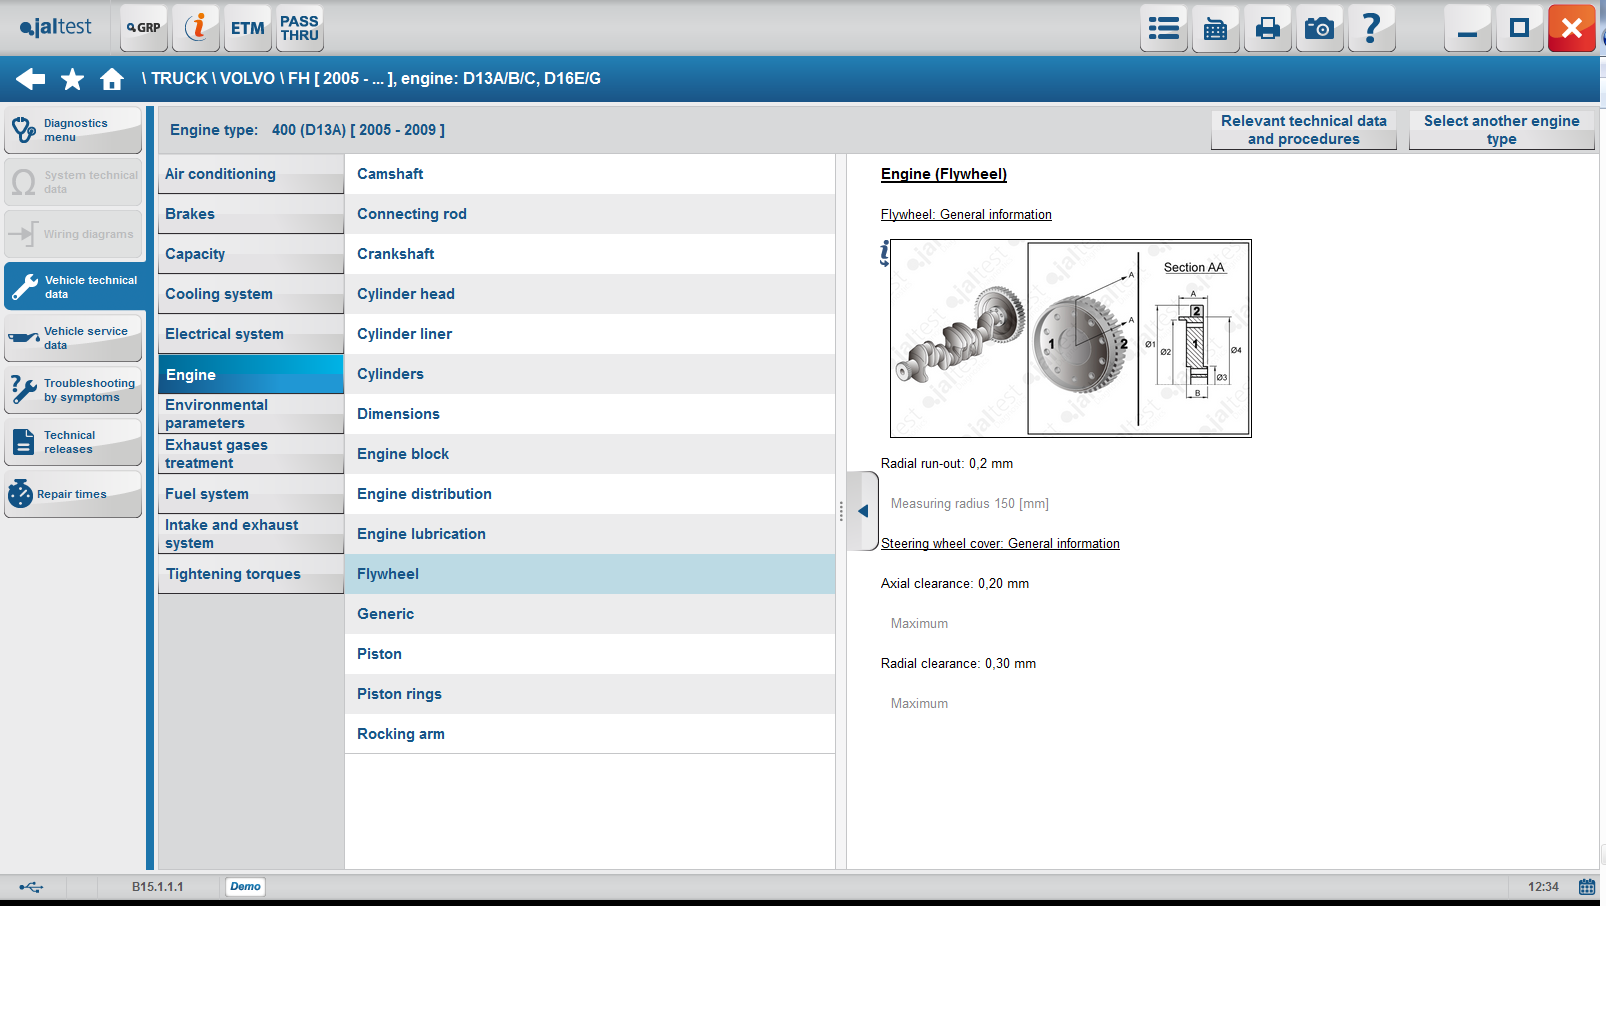Select Troubleshooting by symptoms
The width and height of the screenshot is (1606, 1024).
click(x=73, y=390)
